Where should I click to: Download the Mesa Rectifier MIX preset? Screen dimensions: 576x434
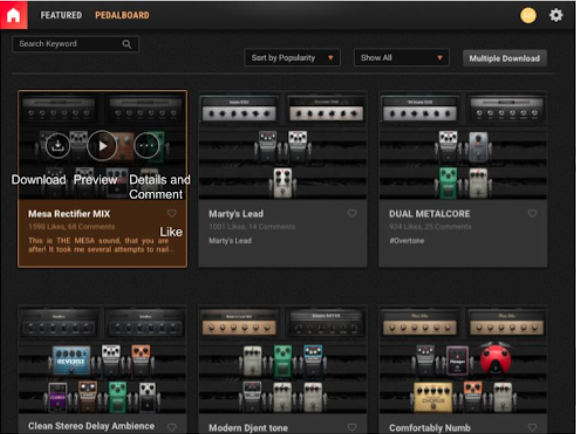(x=58, y=146)
